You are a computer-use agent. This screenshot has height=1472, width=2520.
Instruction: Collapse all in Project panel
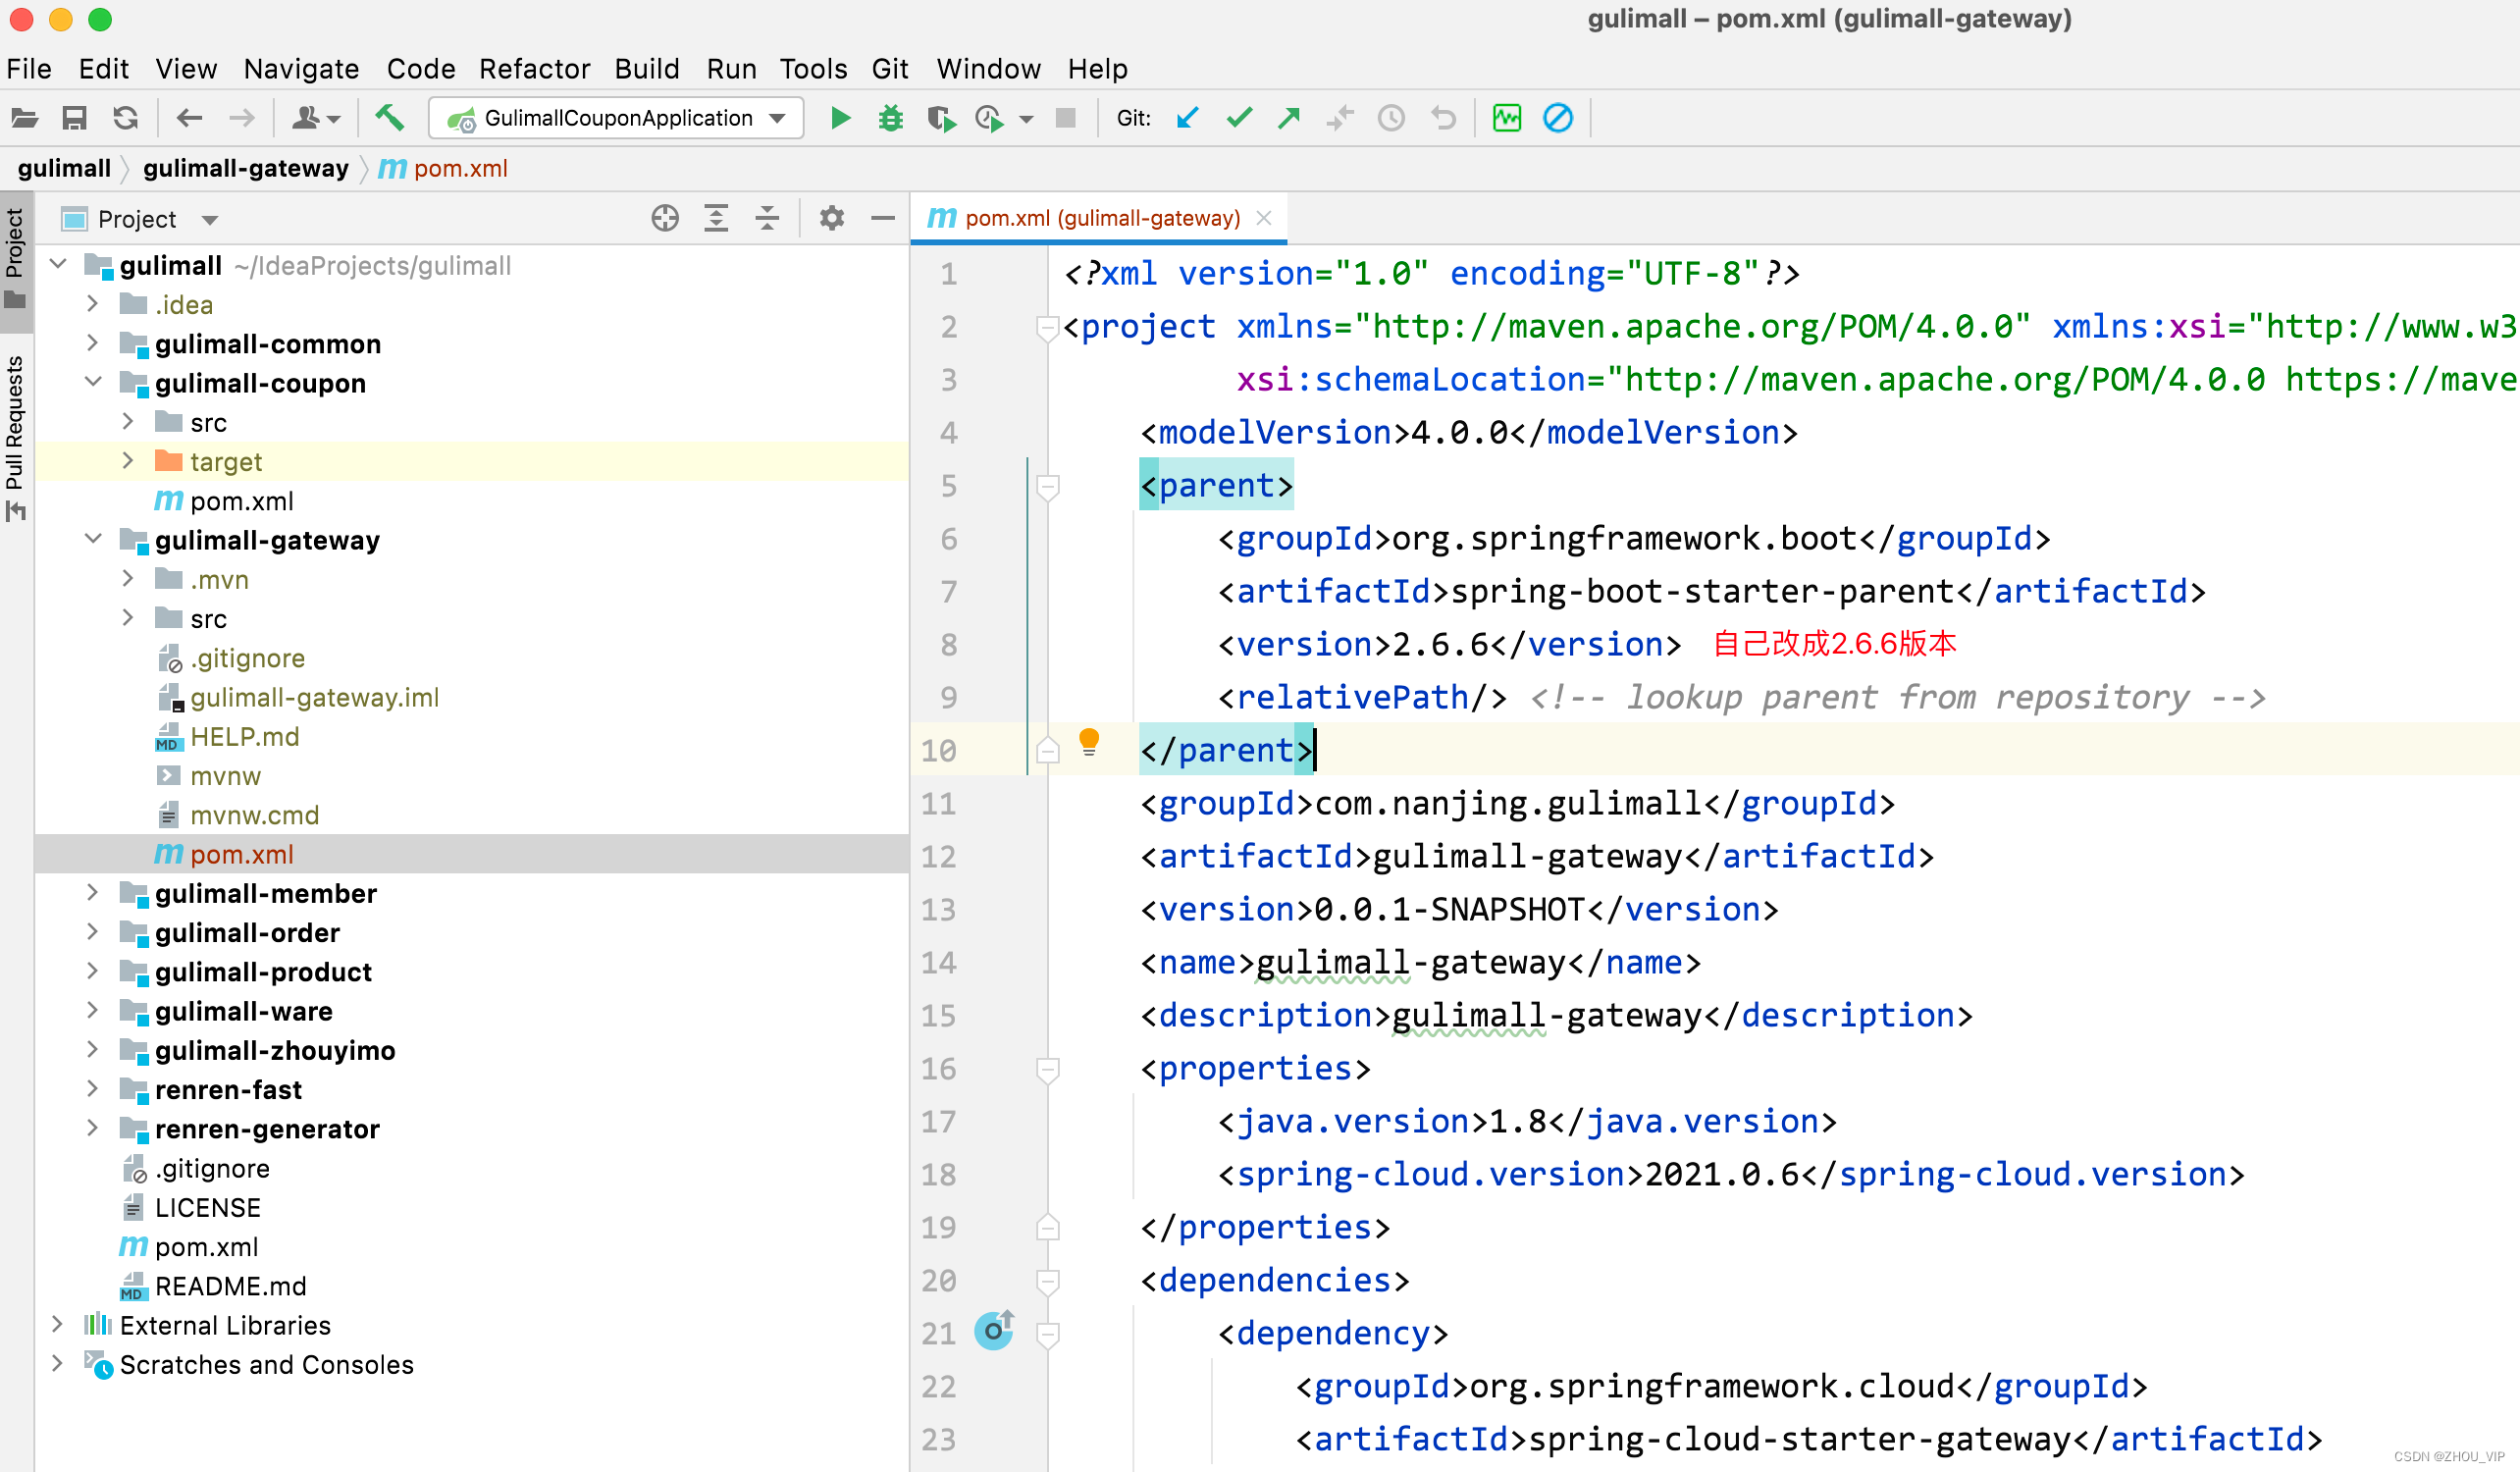(767, 218)
